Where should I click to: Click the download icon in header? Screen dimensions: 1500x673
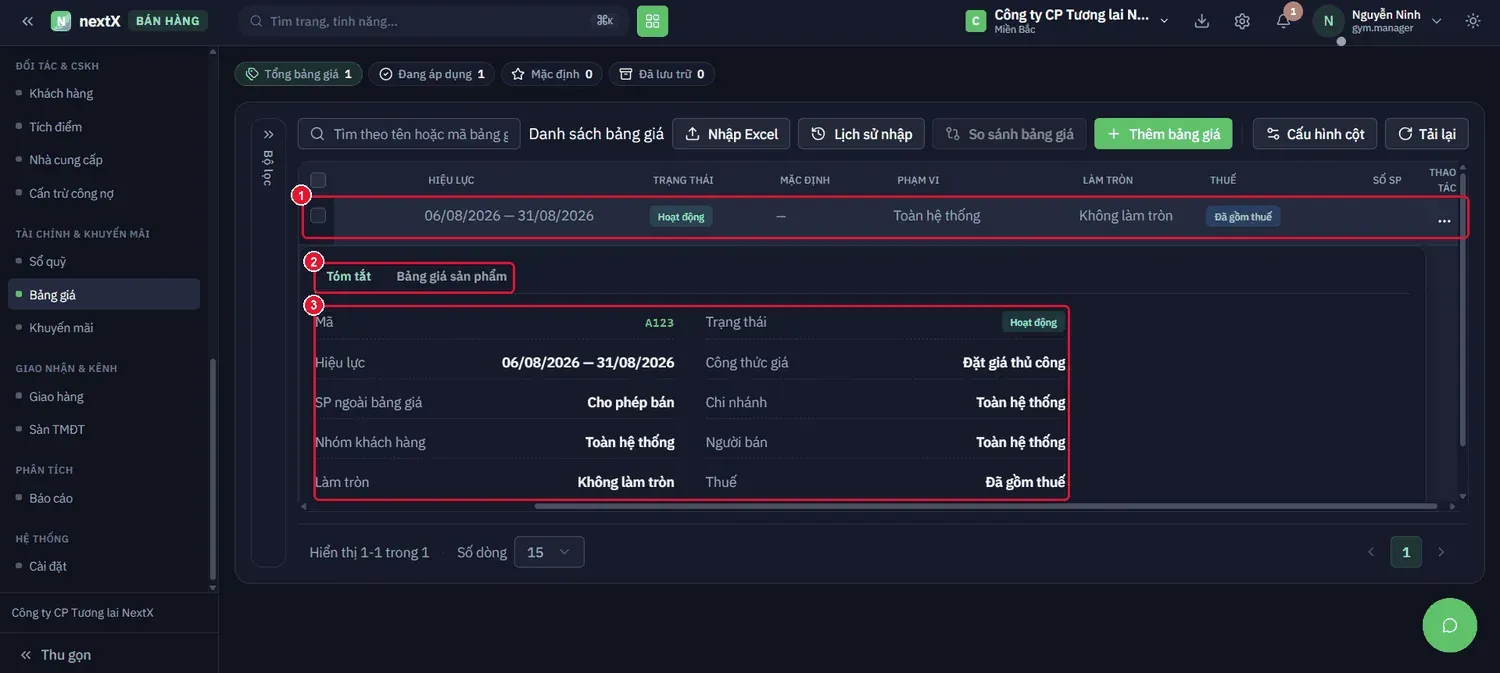pos(1202,21)
